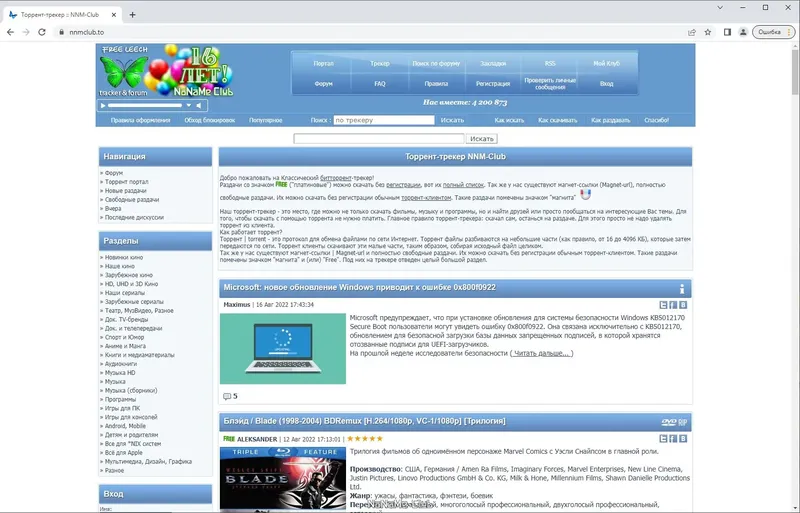Open Проверить личные сообщения
800x513 pixels.
pos(550,84)
